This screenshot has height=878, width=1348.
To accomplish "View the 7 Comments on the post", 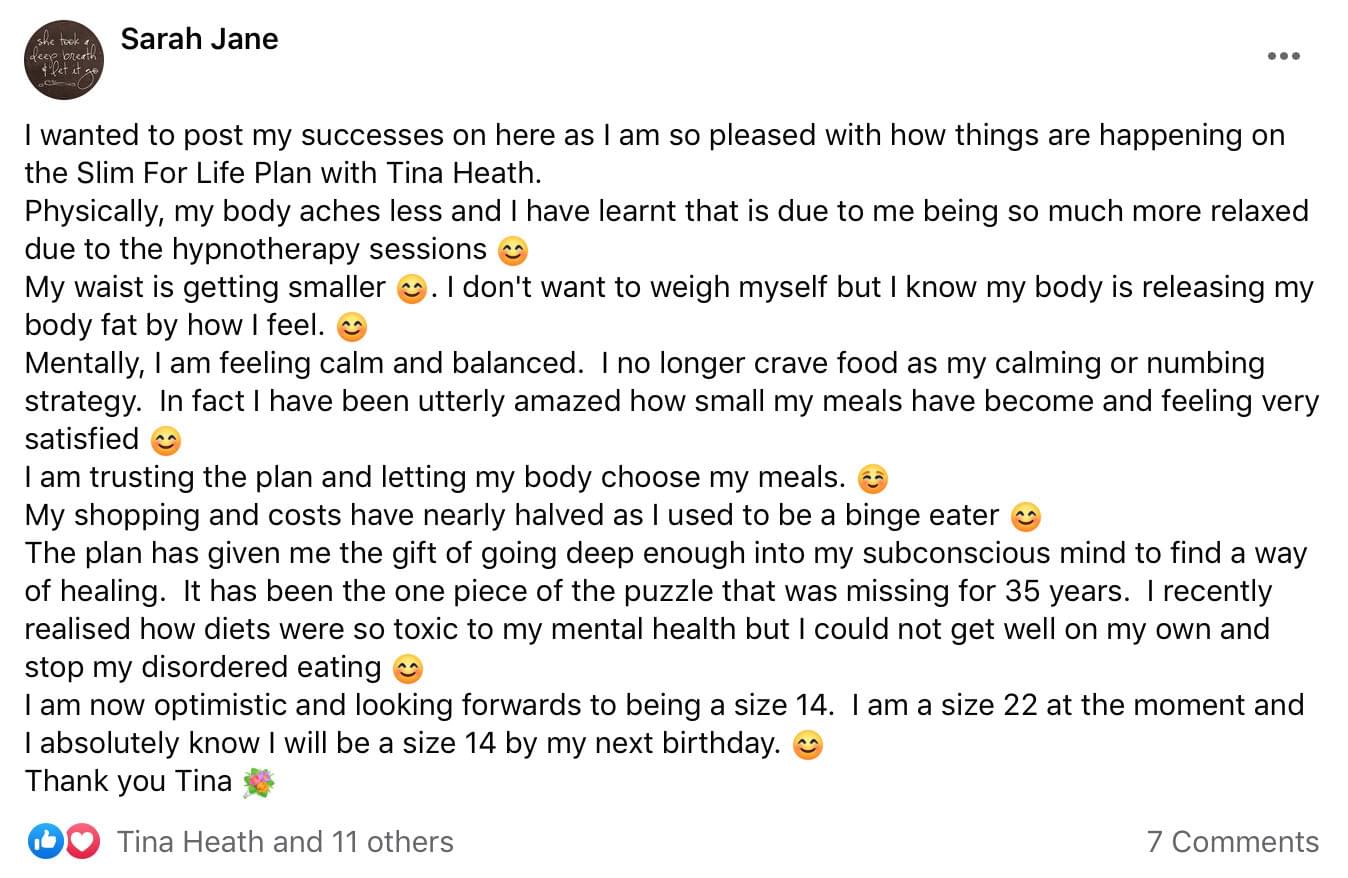I will click(x=1232, y=842).
